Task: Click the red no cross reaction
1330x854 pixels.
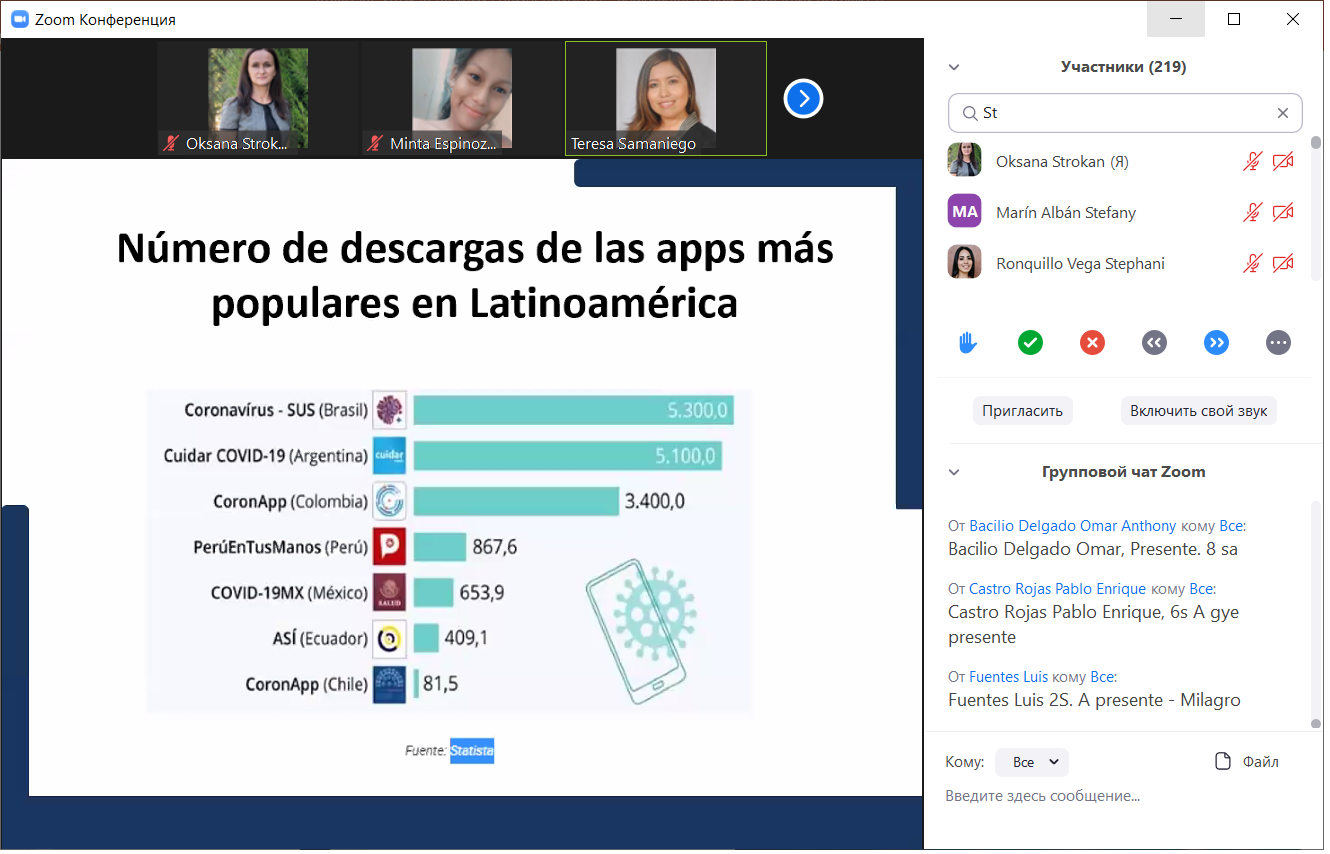Action: point(1092,343)
